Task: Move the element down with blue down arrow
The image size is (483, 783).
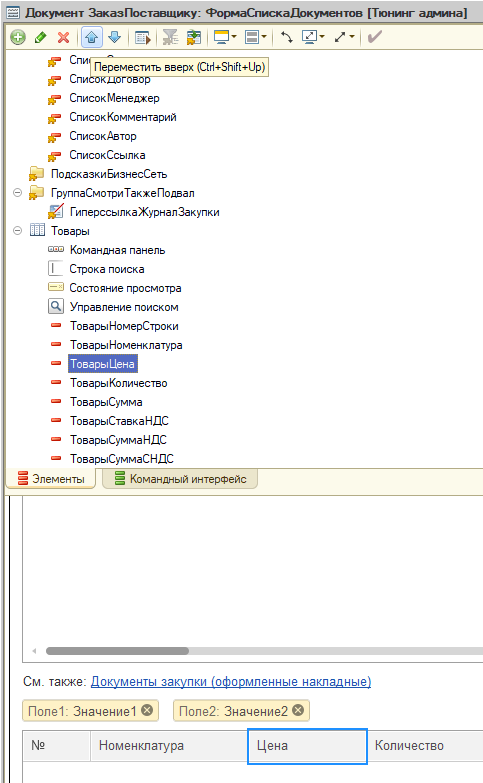Action: click(x=115, y=37)
